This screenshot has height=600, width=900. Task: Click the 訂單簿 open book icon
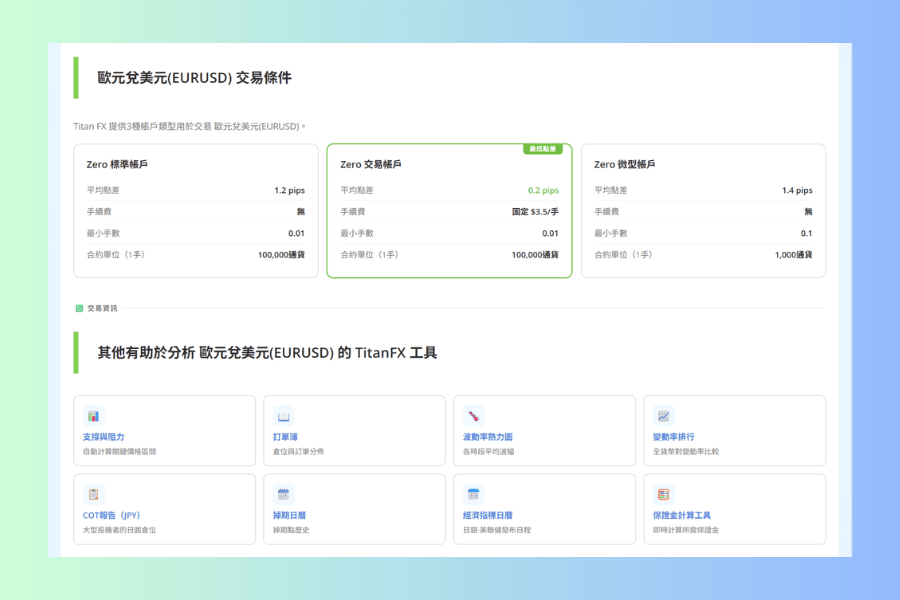(x=283, y=416)
